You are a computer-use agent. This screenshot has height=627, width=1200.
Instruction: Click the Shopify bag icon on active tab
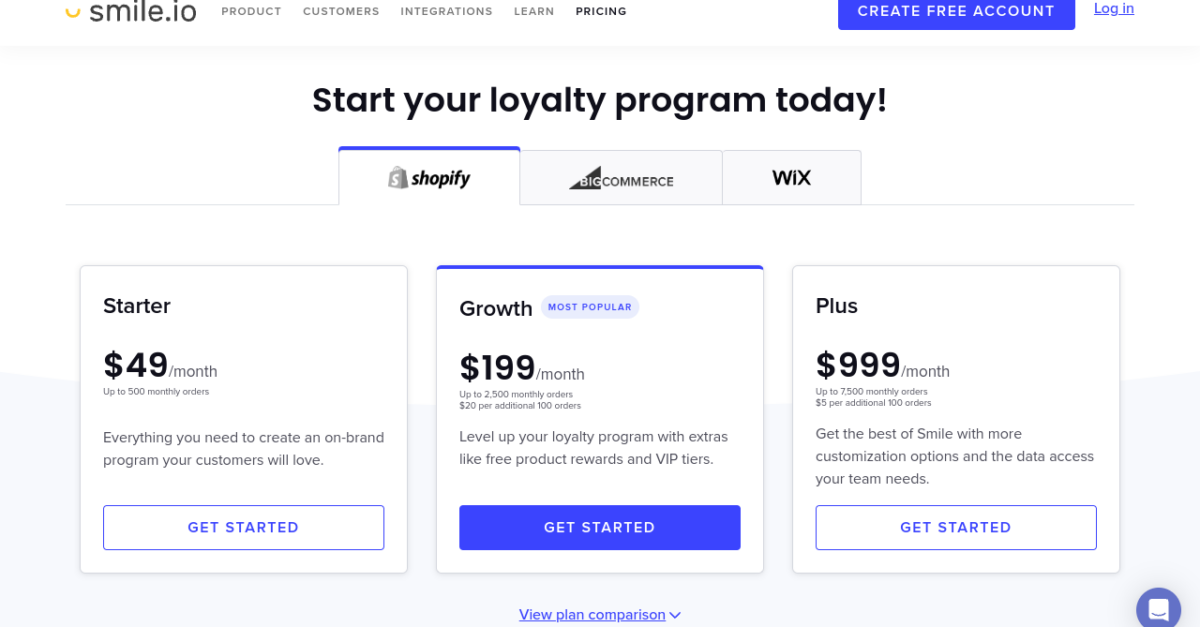click(x=396, y=177)
